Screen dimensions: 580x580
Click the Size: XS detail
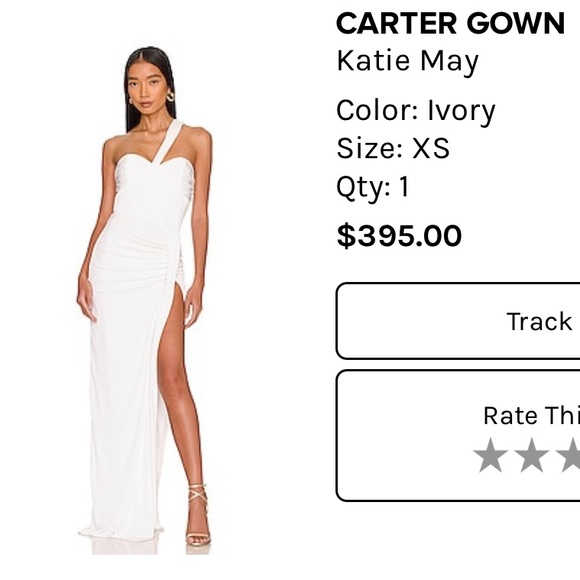pos(393,148)
